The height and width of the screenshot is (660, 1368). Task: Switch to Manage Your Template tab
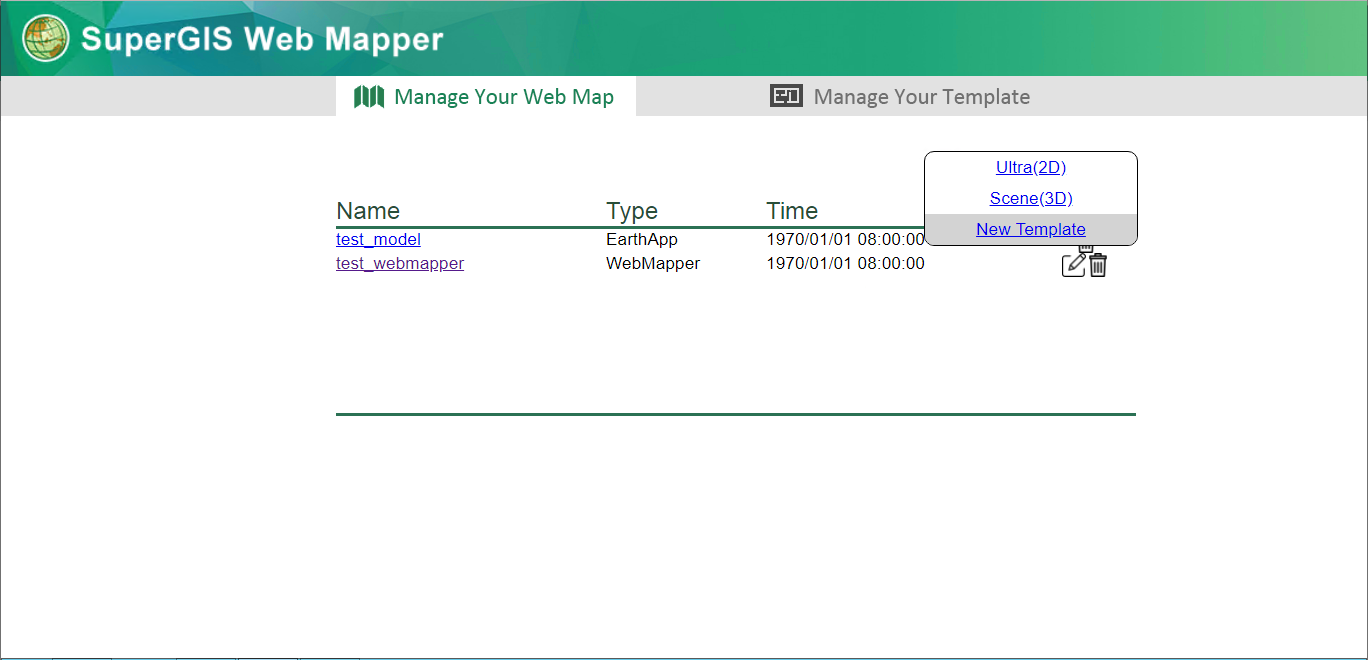[900, 97]
